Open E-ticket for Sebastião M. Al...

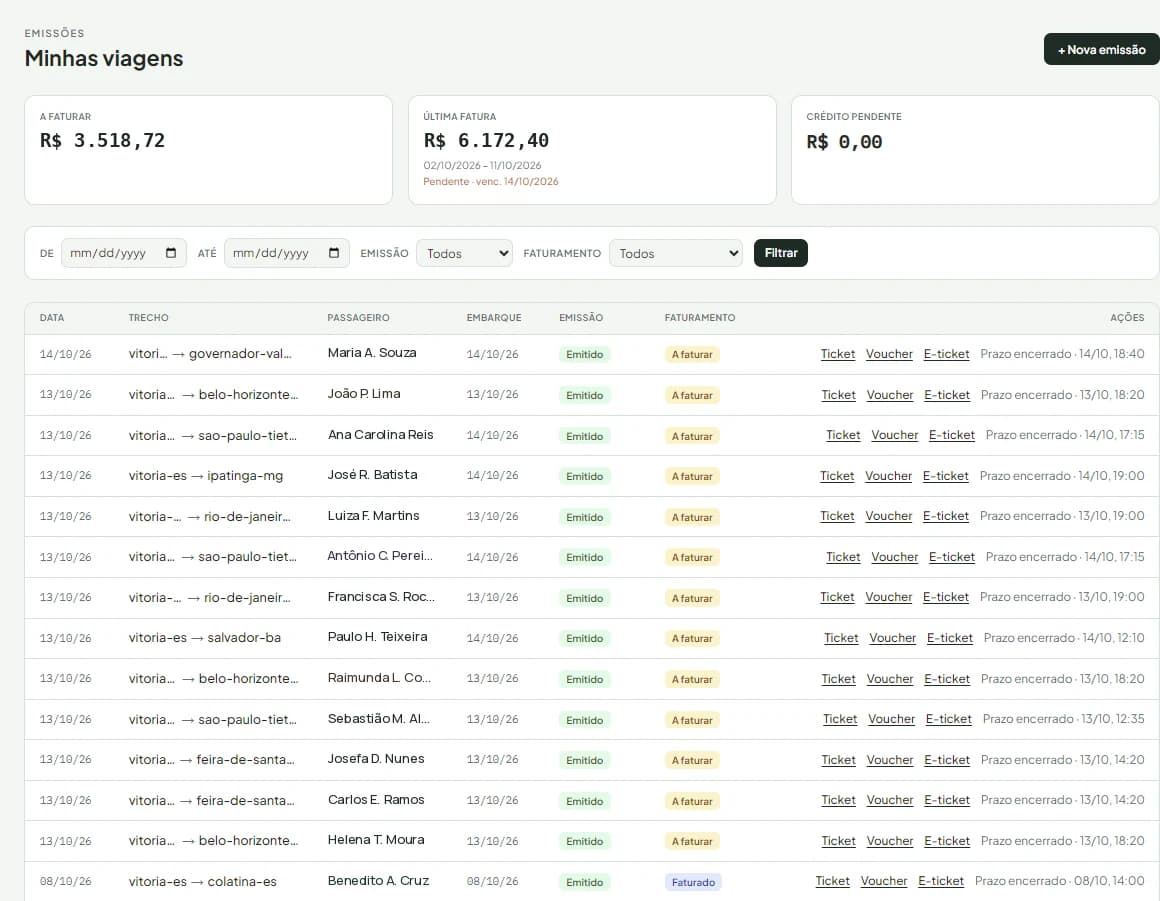point(948,719)
